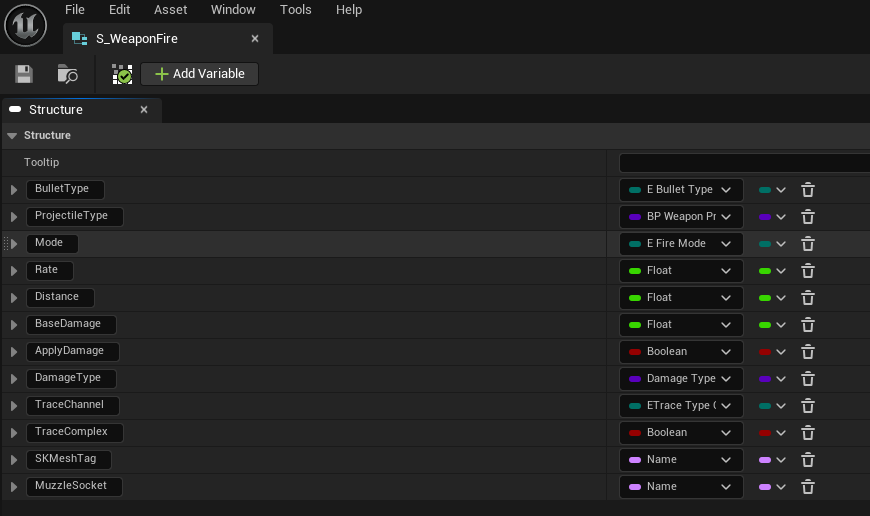This screenshot has height=516, width=870.
Task: Remove the Rate variable using trash icon
Action: click(808, 271)
